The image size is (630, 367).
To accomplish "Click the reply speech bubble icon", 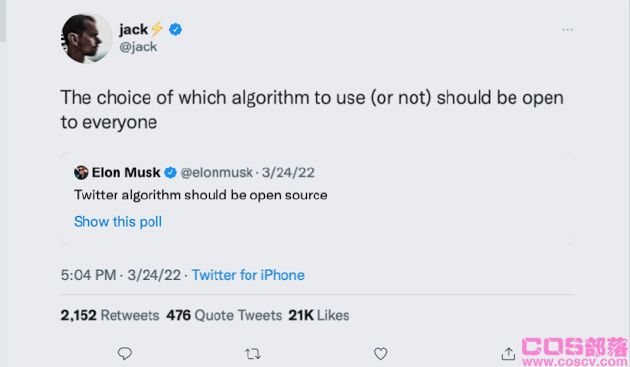I will point(125,353).
